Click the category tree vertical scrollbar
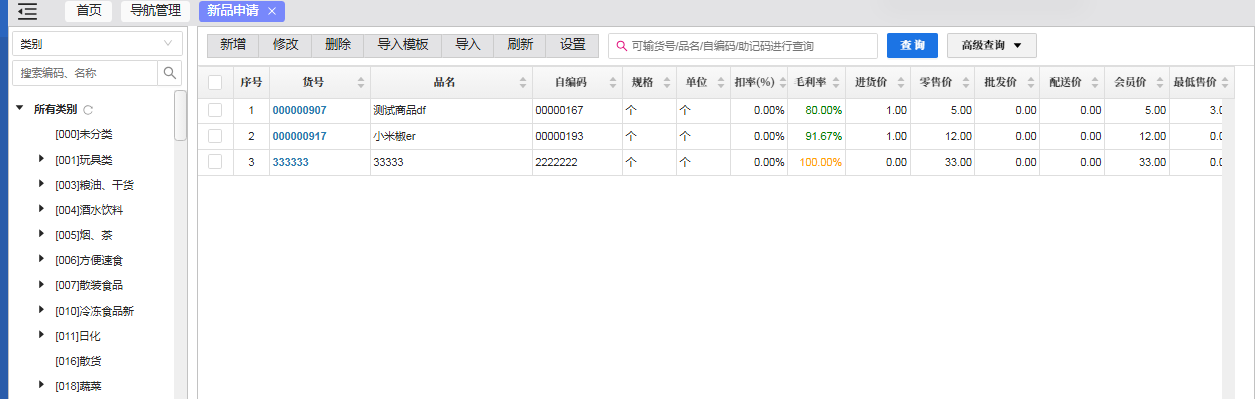1255x399 pixels. (x=181, y=115)
